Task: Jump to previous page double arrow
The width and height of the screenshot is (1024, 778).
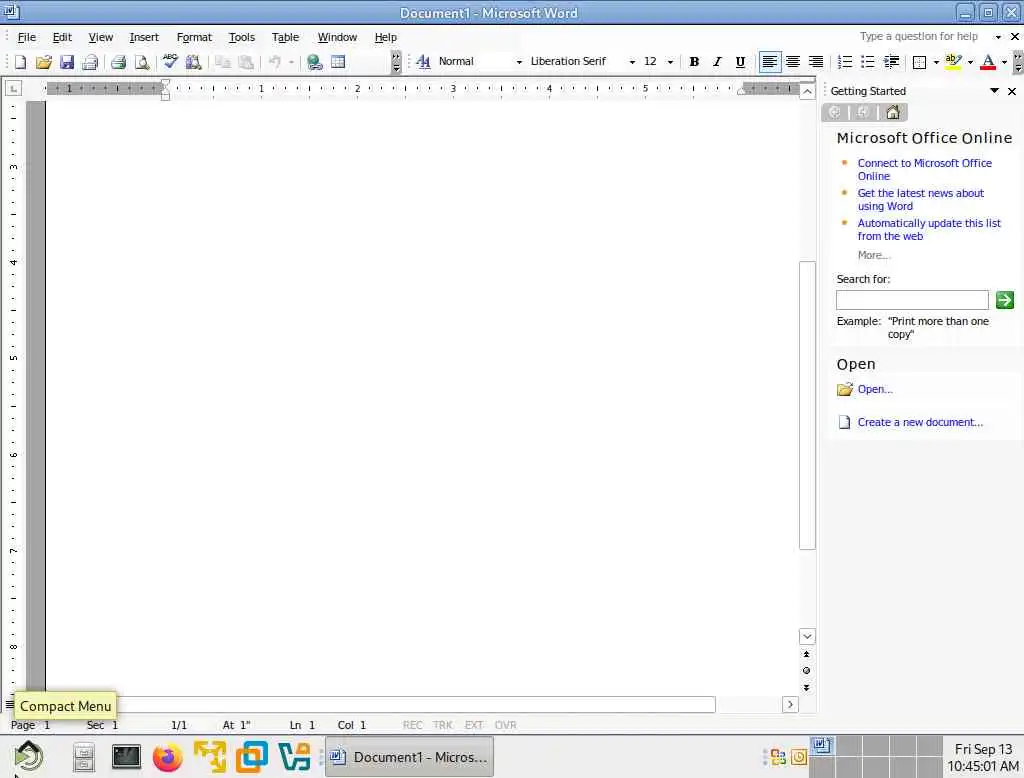Action: coord(807,654)
